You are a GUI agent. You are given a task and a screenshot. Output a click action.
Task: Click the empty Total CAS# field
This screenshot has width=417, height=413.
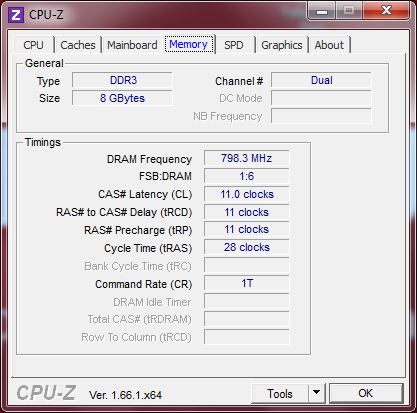[x=247, y=319]
